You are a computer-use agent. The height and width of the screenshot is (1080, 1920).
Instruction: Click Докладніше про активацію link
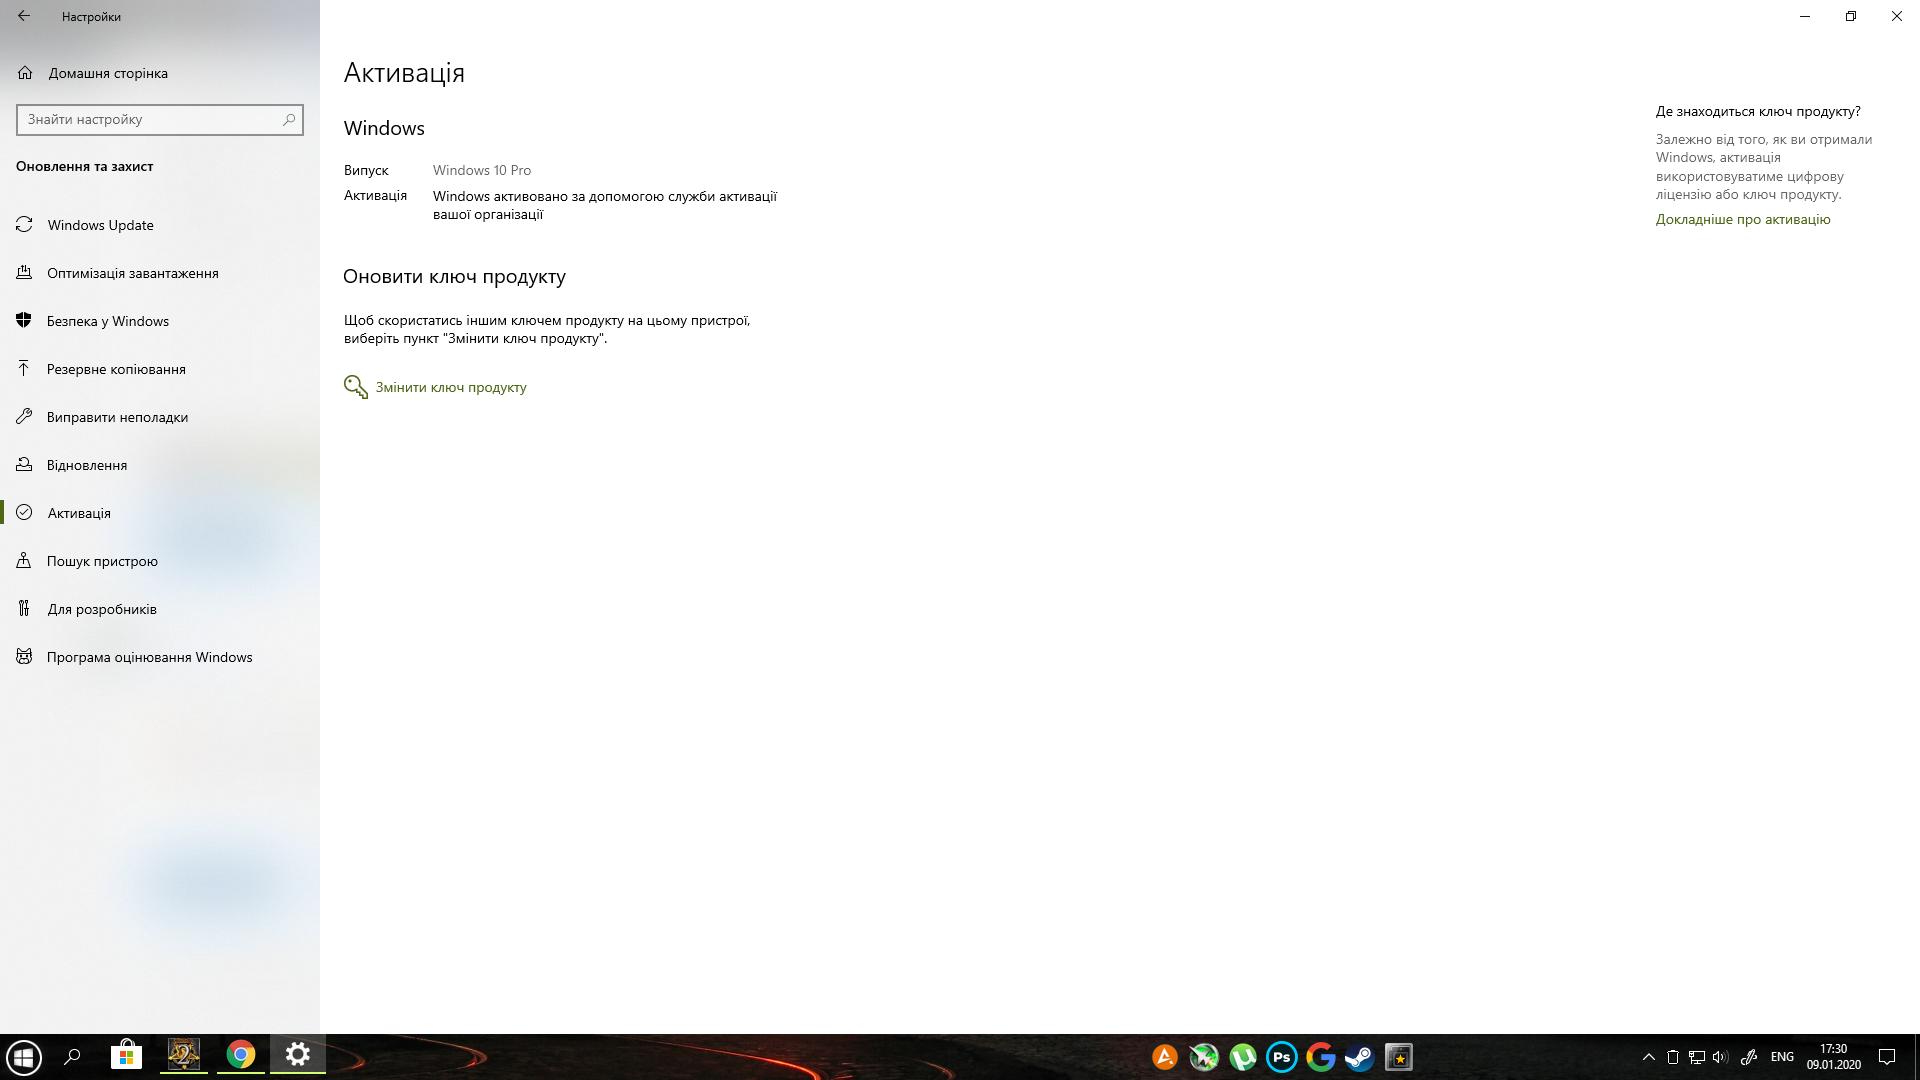[1743, 218]
